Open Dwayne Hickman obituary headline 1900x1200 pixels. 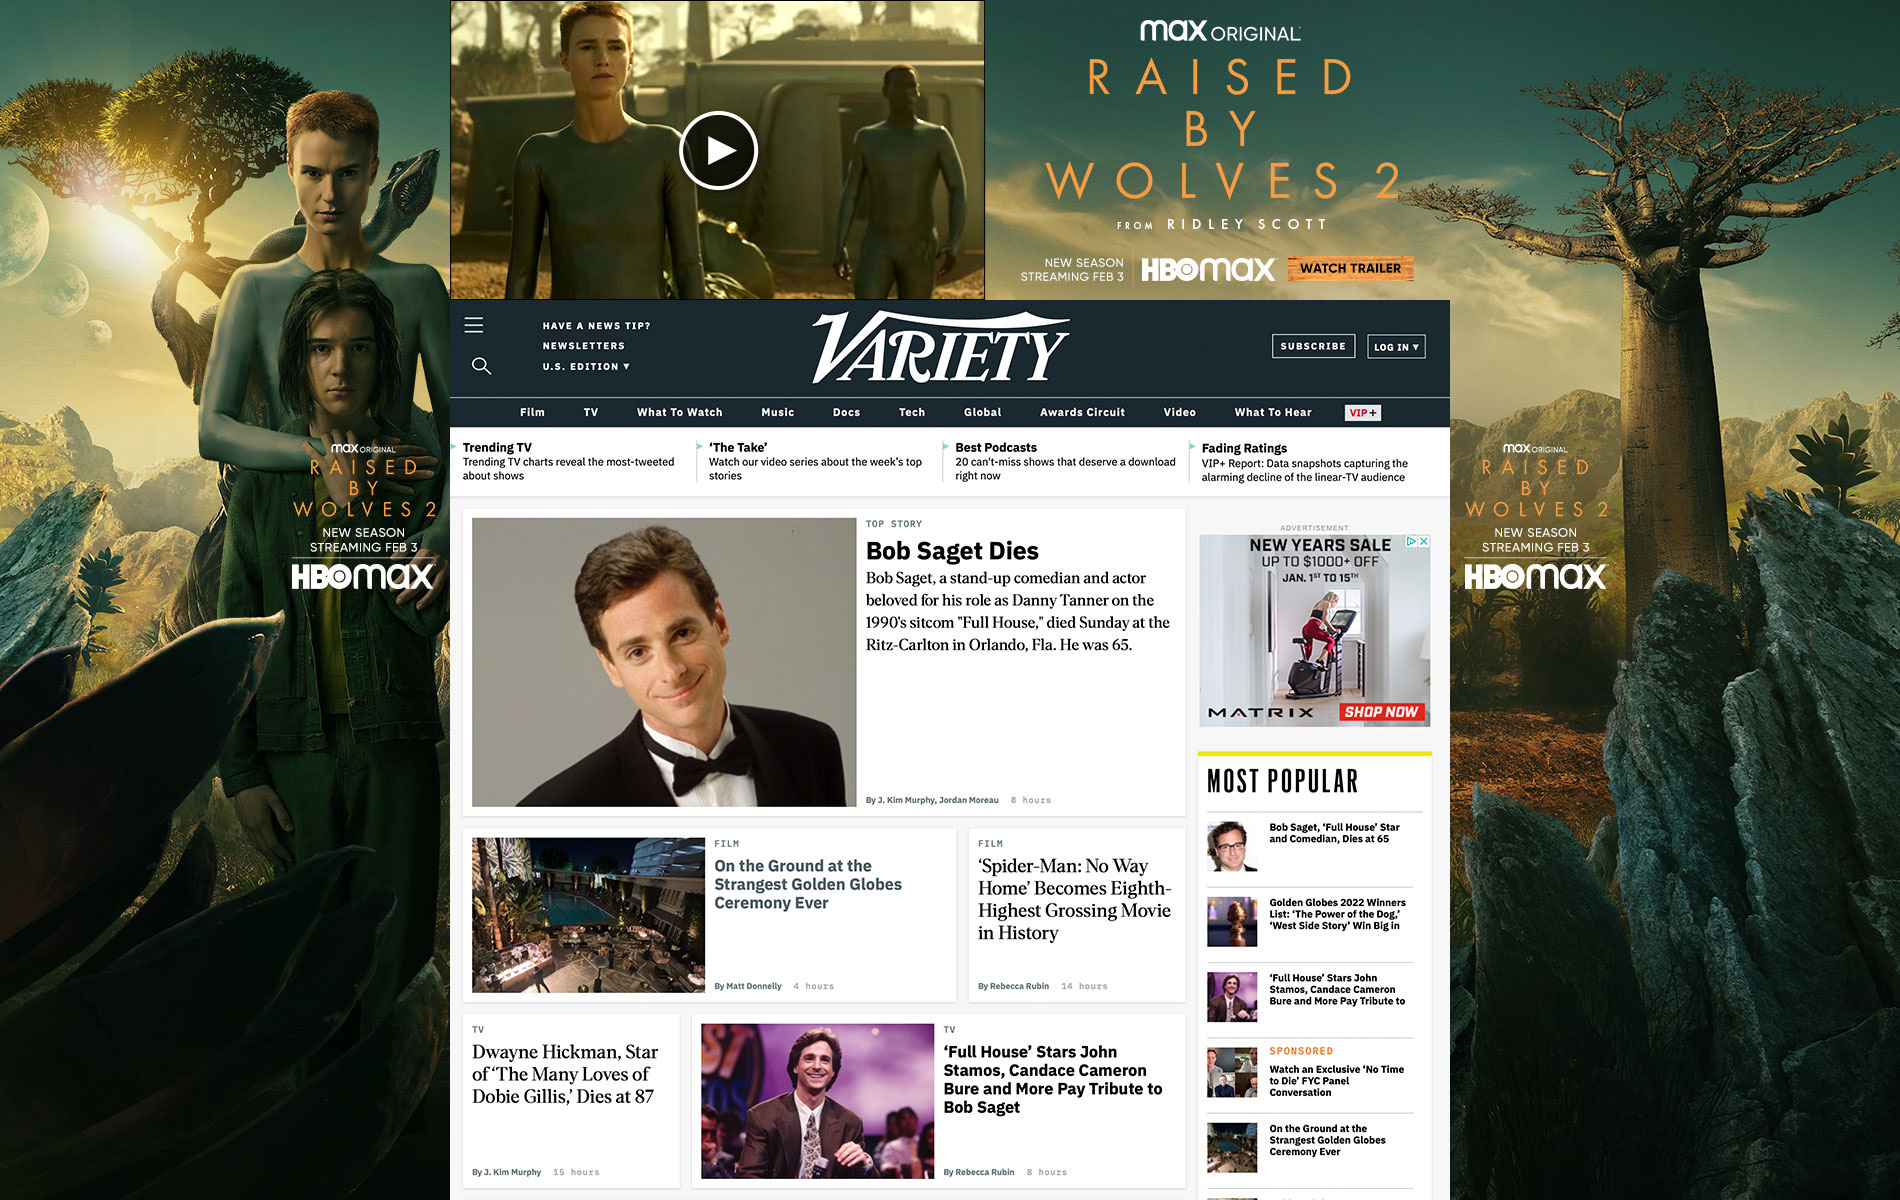[x=565, y=1074]
